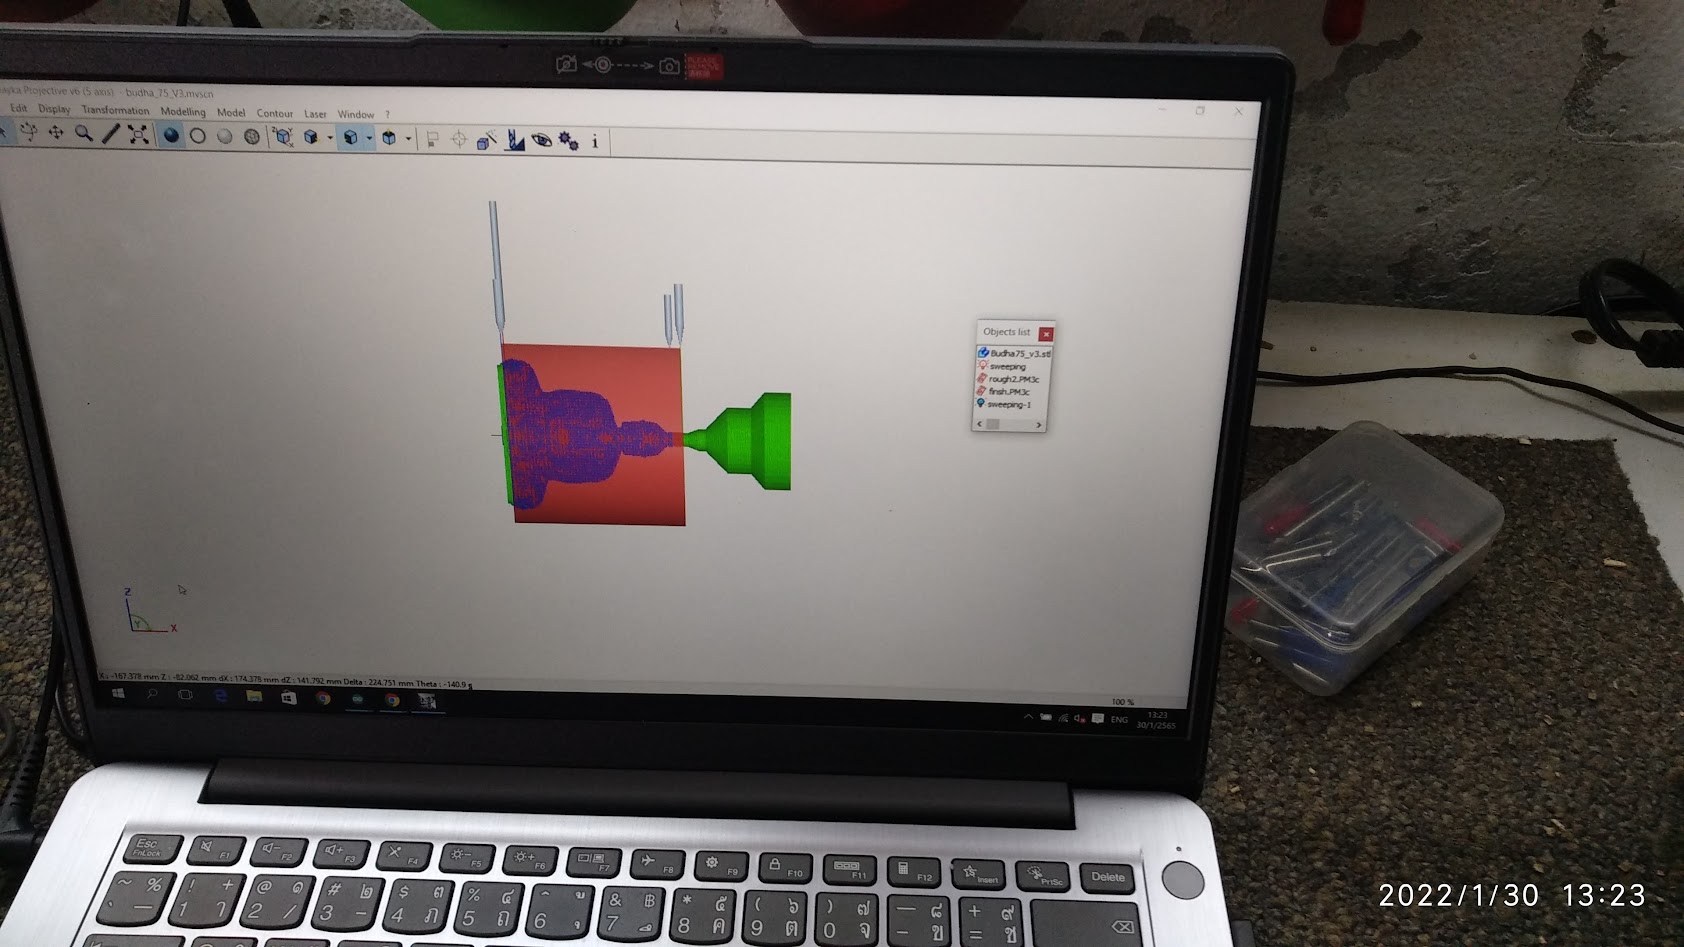The height and width of the screenshot is (947, 1684).
Task: Click the ENG language indicator in tray
Action: click(x=1119, y=720)
